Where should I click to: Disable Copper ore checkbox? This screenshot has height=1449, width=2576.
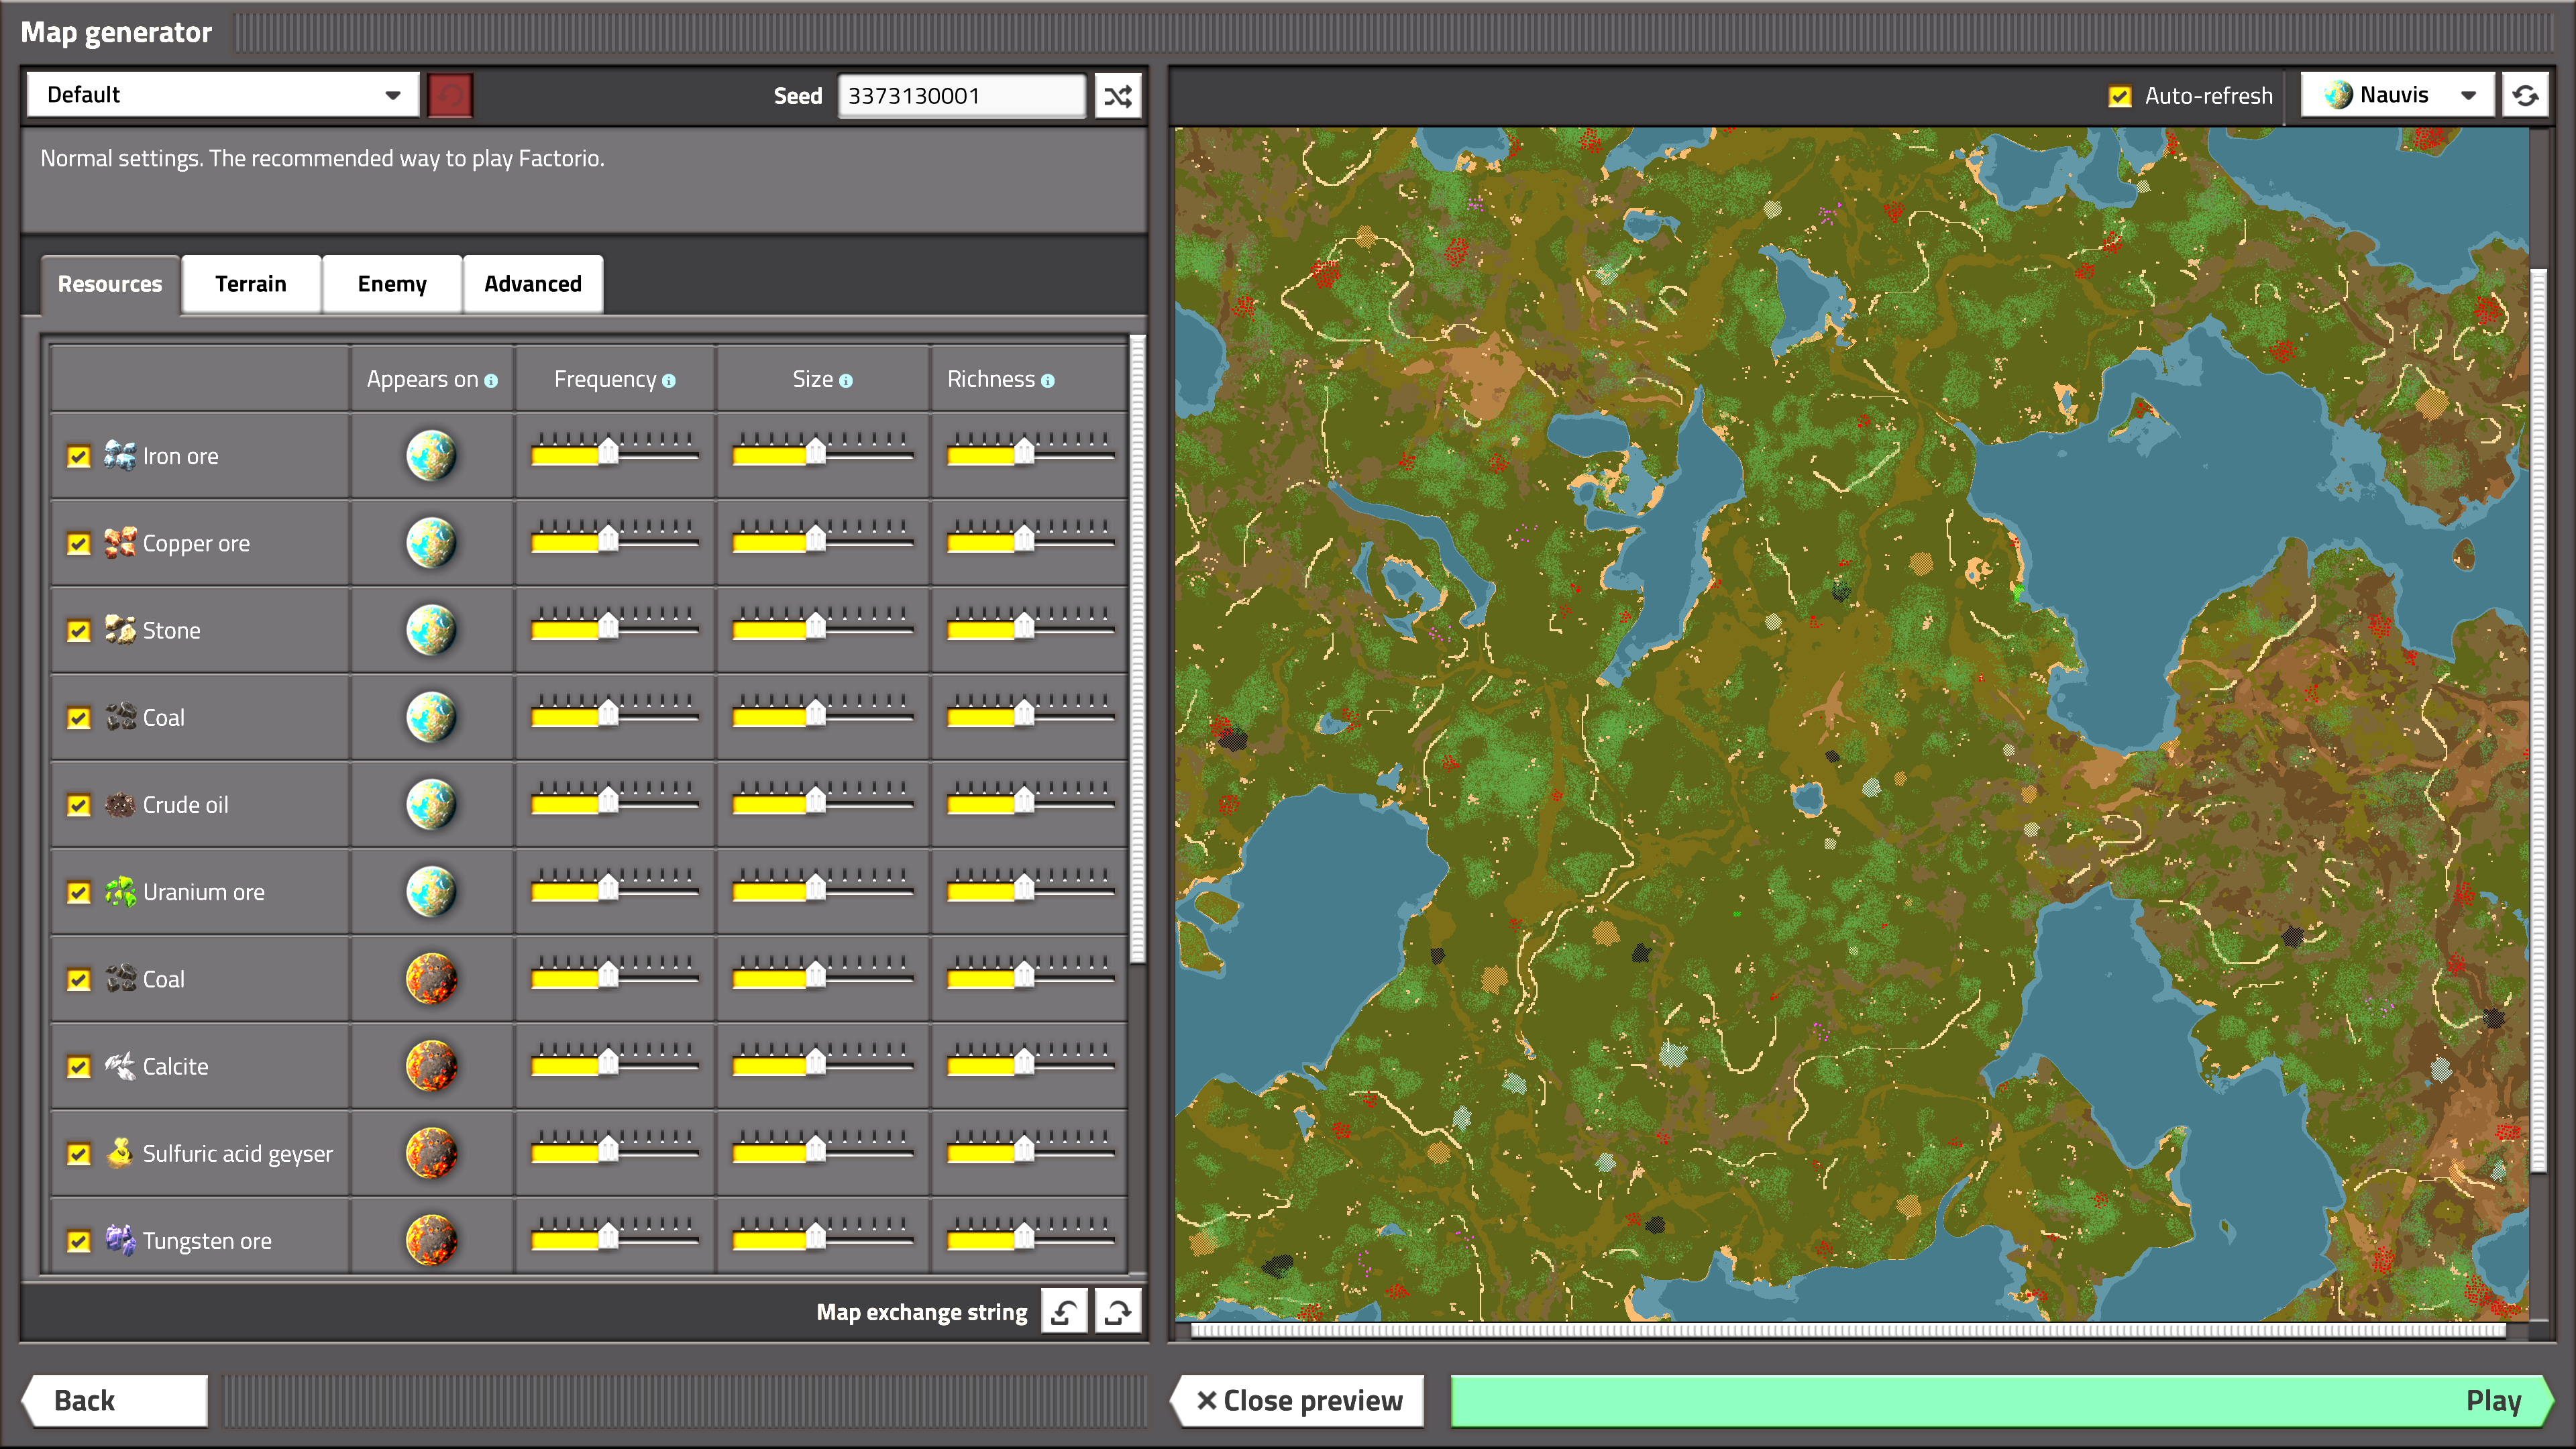(78, 544)
